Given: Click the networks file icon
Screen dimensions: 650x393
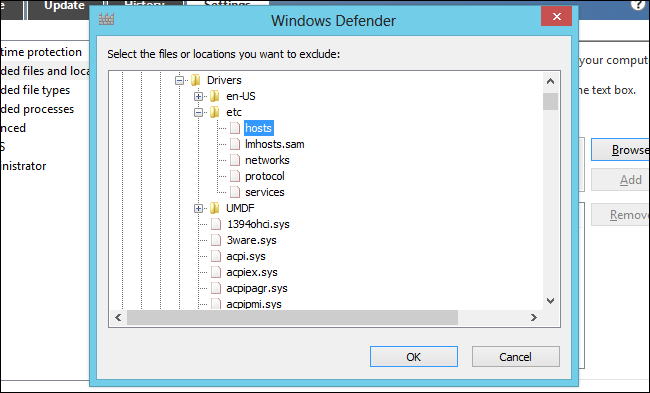Looking at the screenshot, I should [x=235, y=160].
